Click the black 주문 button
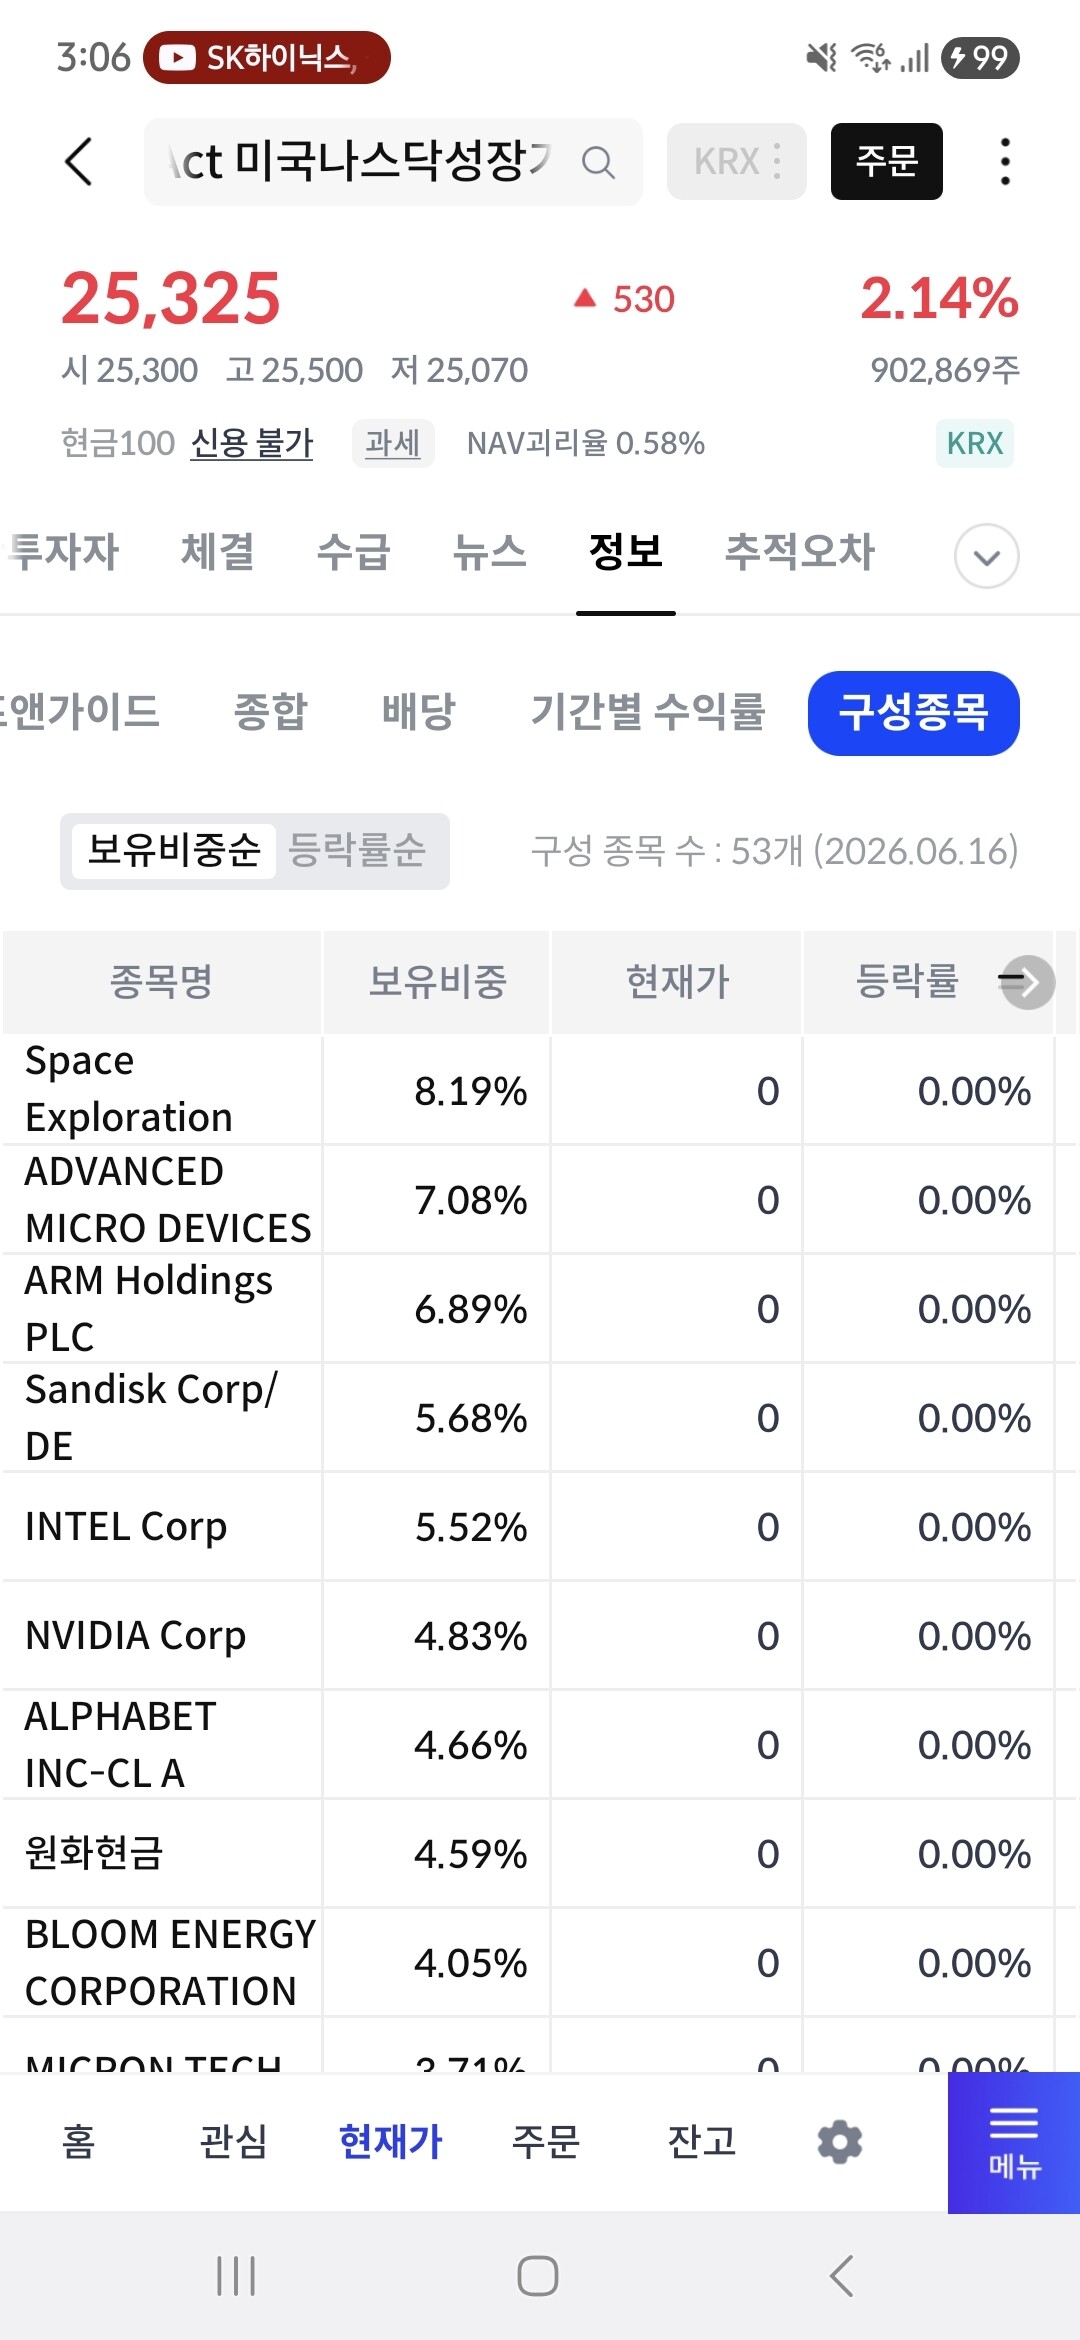 (x=887, y=161)
